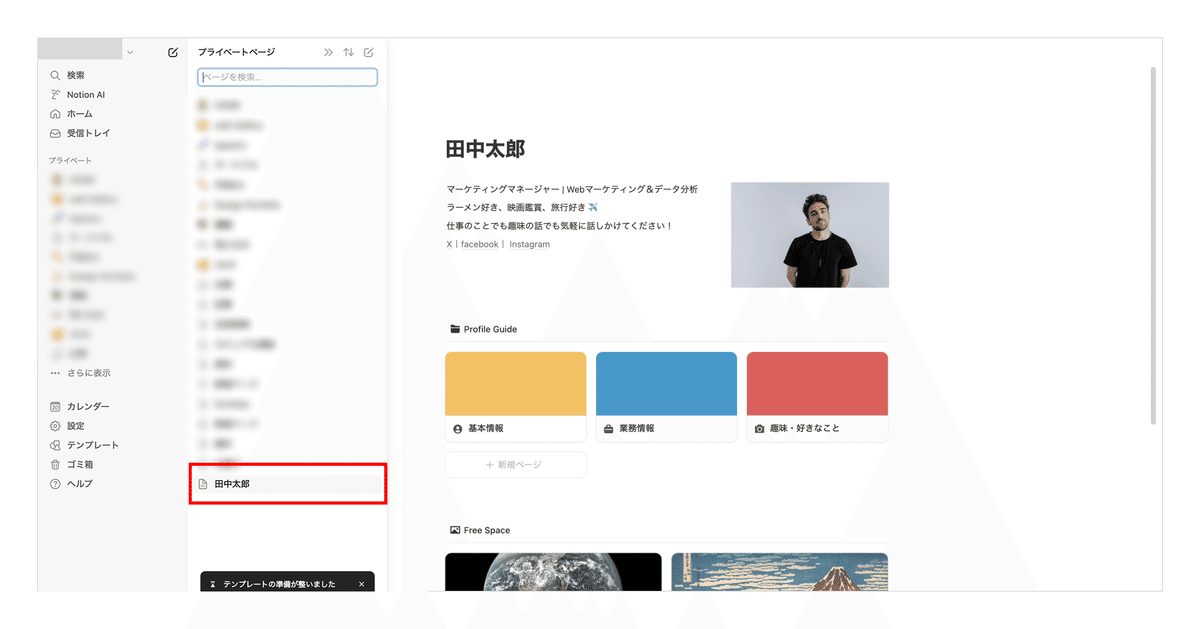Screen dimensions: 1200x629
Task: Open 検索 in the sidebar
Action: pos(76,75)
